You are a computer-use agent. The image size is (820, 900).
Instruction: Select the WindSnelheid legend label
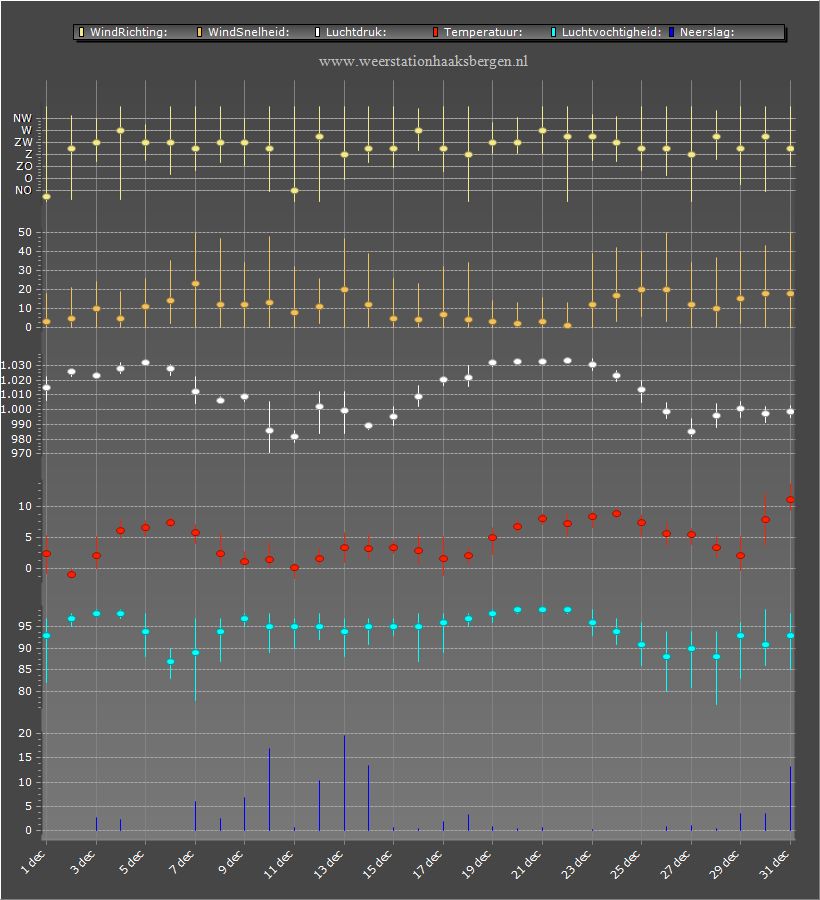248,32
